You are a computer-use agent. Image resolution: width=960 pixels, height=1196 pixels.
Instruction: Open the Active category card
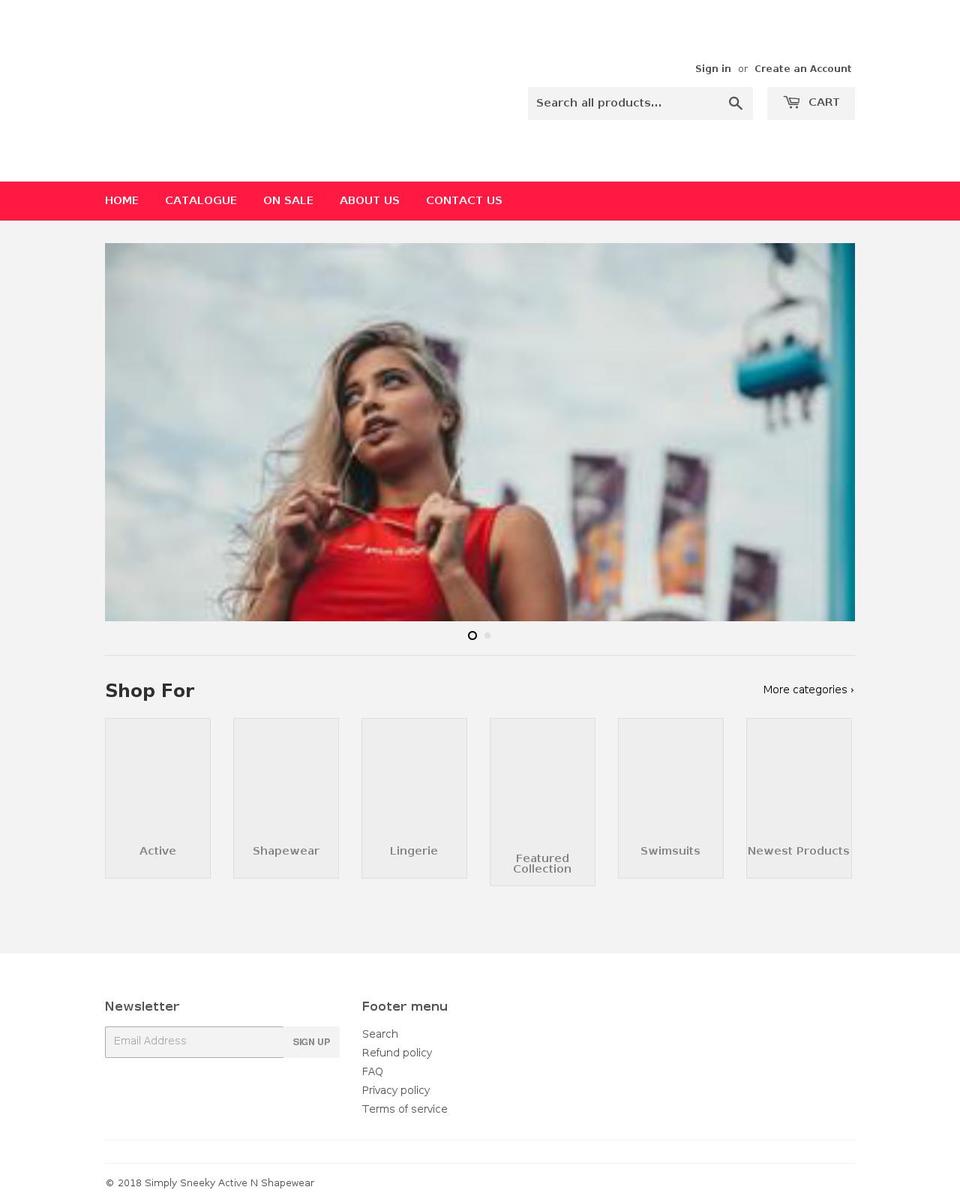(158, 798)
